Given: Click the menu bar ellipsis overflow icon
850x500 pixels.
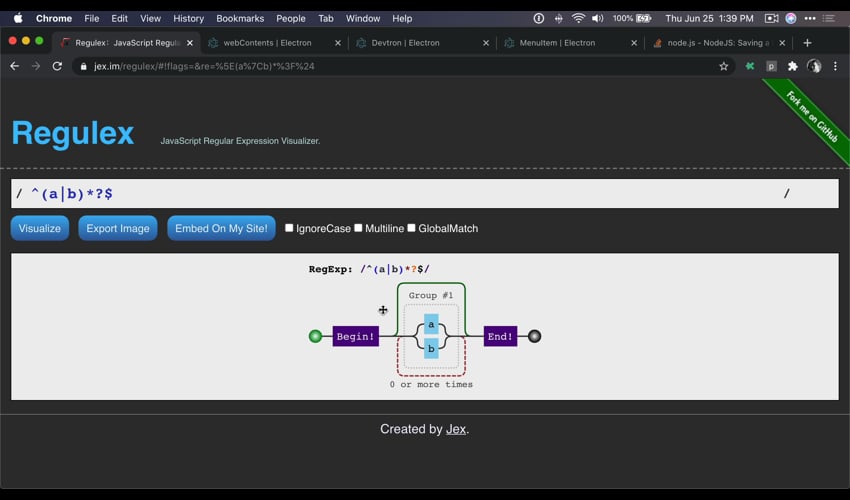Looking at the screenshot, I should click(809, 18).
